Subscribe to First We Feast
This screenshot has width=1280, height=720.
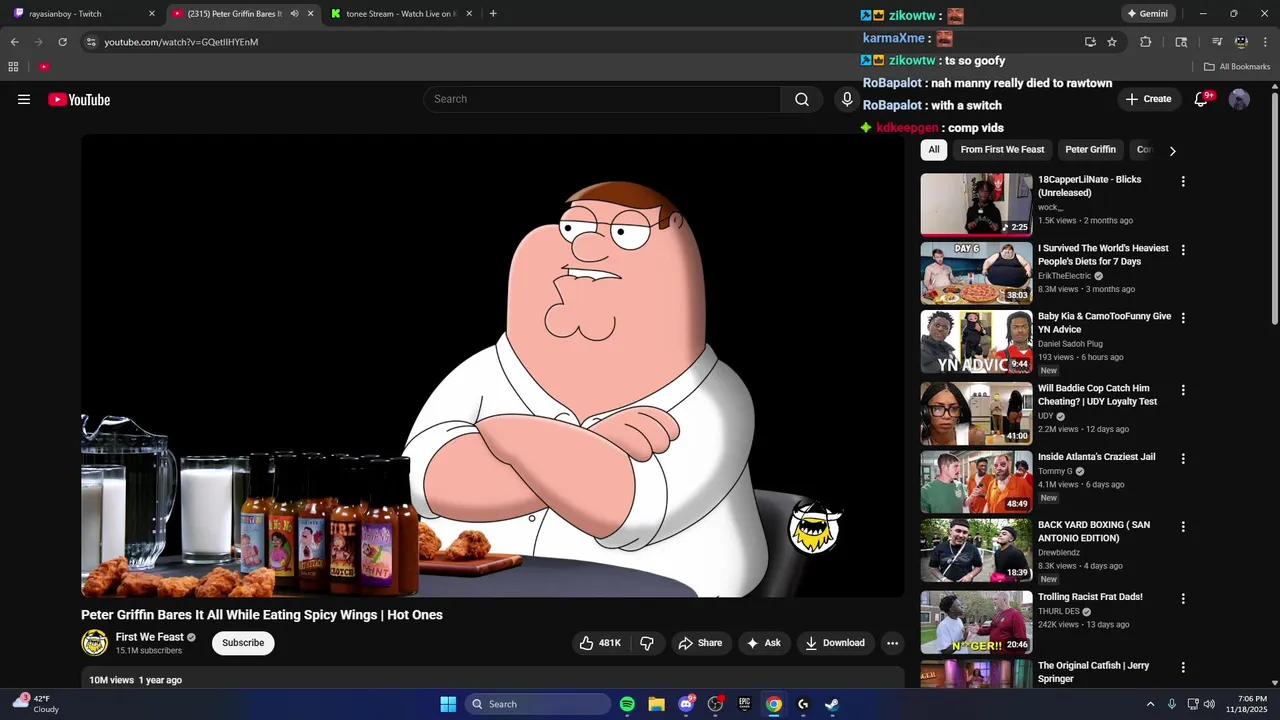(243, 643)
